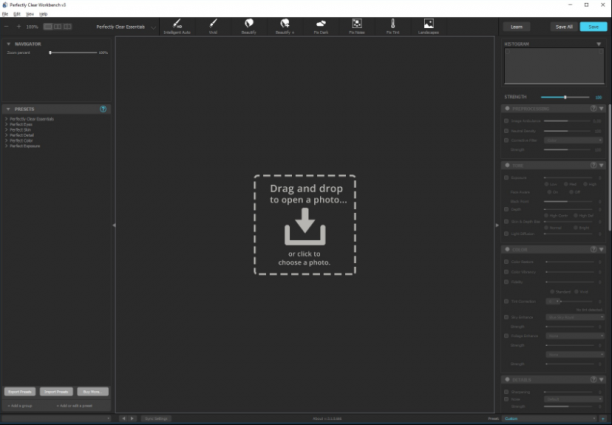612x425 pixels.
Task: Open the Corrective Filter dropdown
Action: [x=573, y=140]
